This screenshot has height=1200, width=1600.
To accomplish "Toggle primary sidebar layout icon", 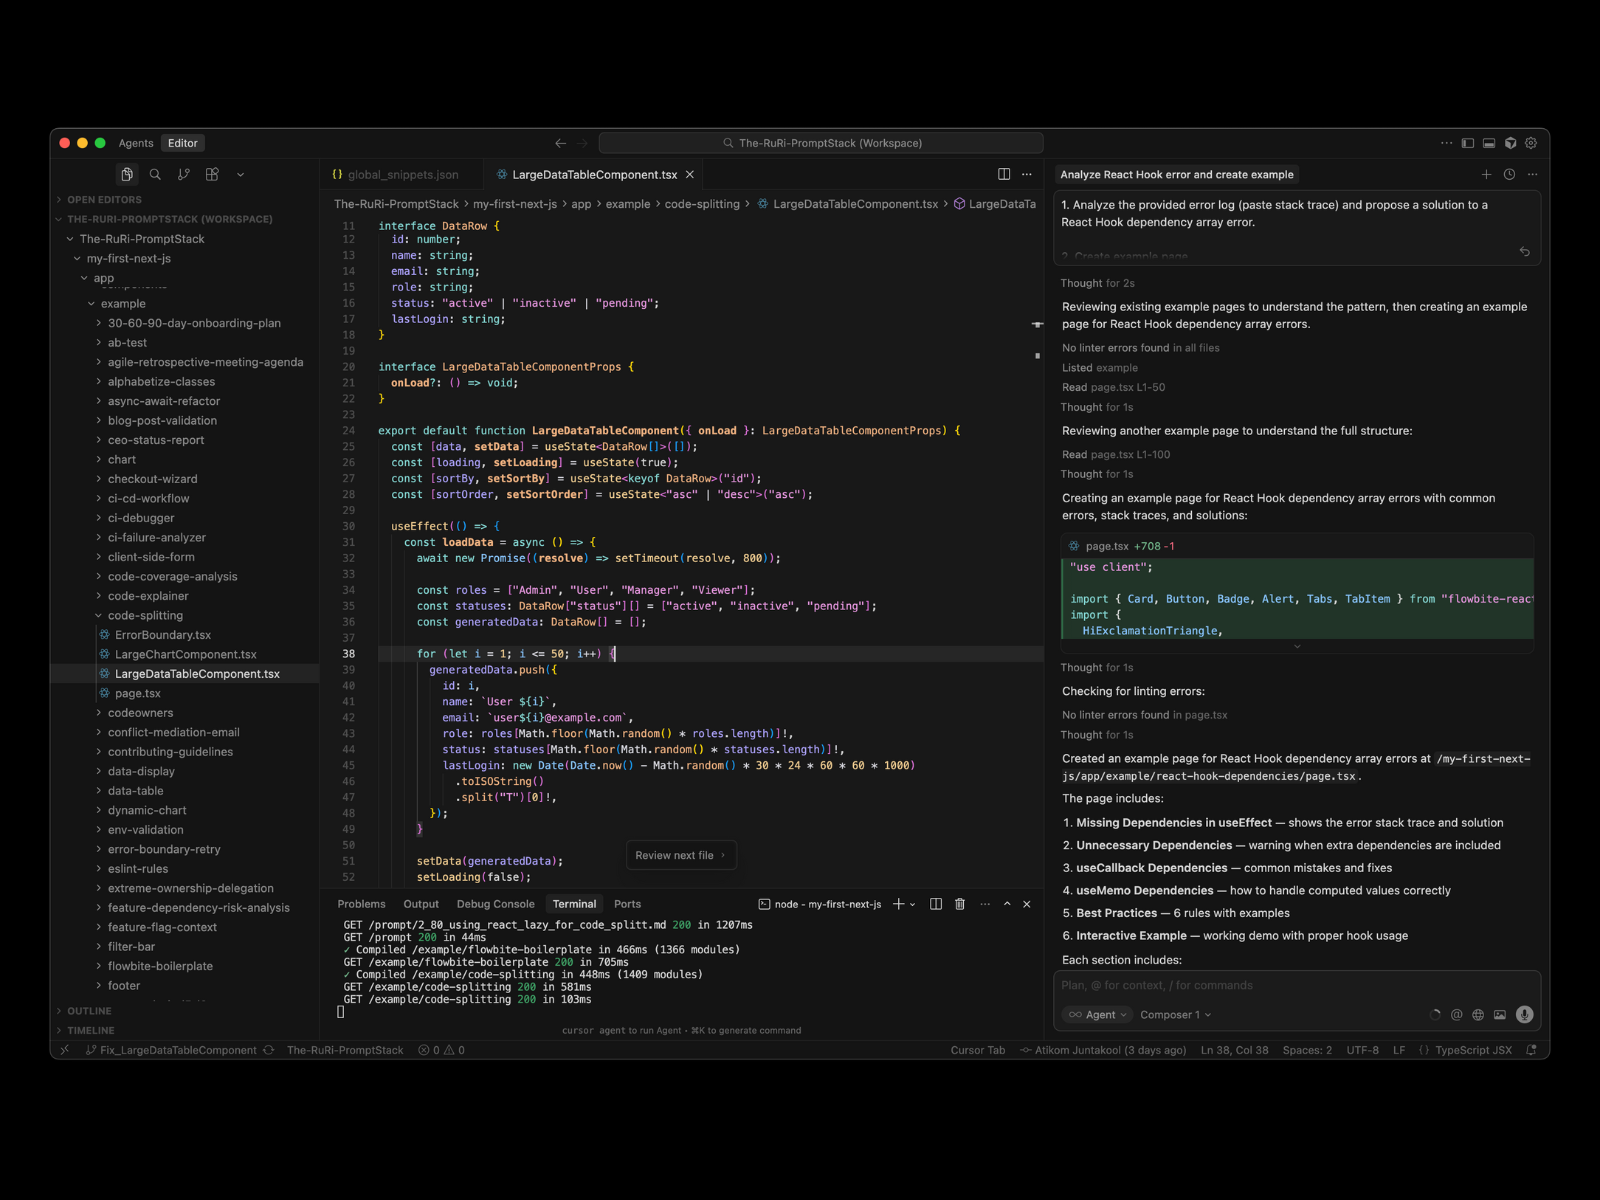I will [x=1467, y=143].
